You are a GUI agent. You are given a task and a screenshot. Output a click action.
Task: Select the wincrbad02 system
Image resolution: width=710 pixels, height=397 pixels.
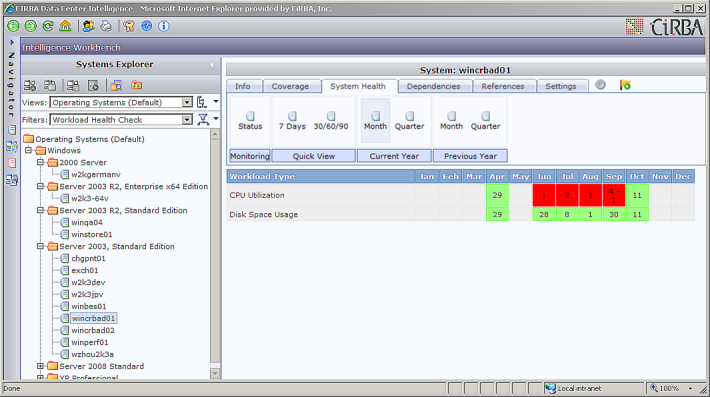[x=93, y=330]
